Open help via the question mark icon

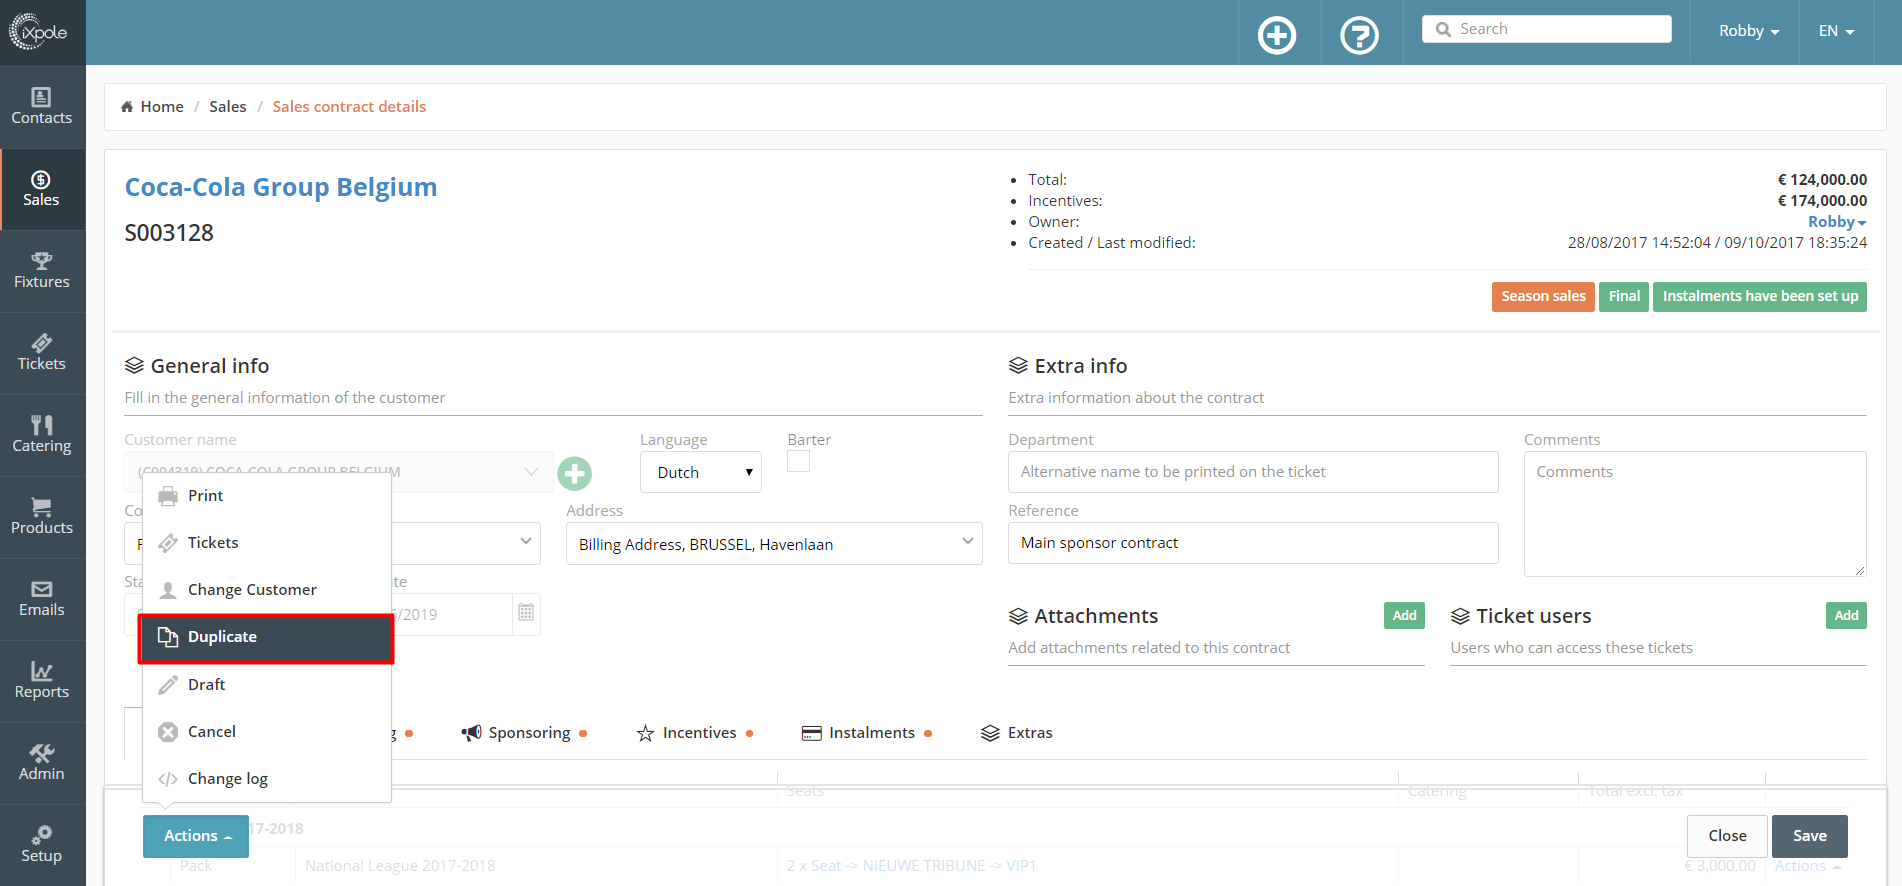tap(1359, 35)
